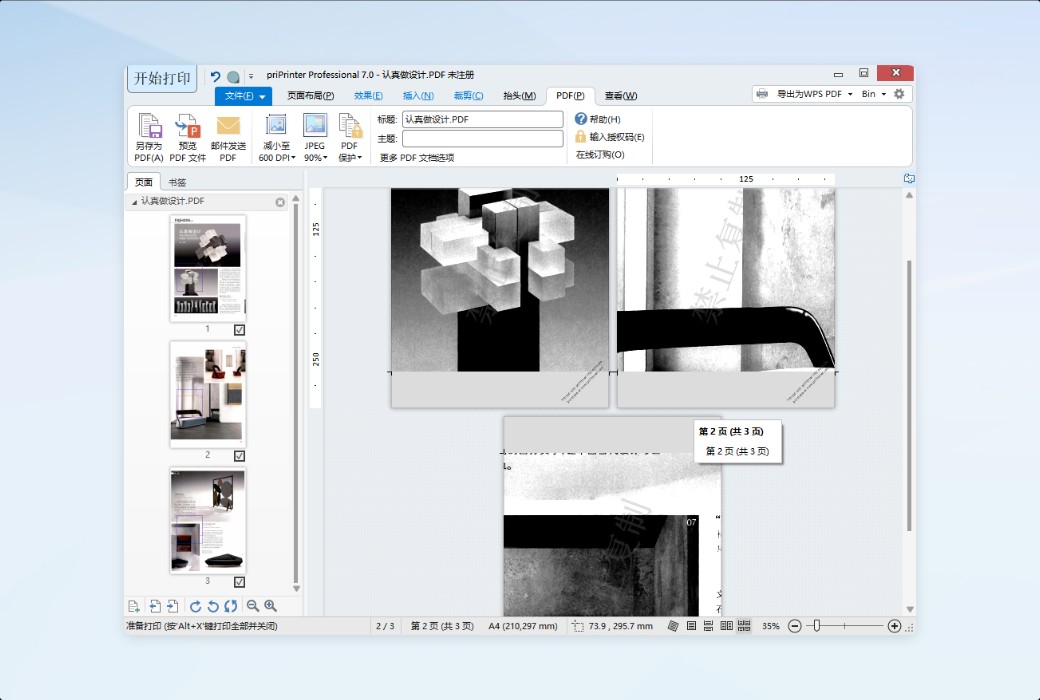Click the 3D view icon in status bar
This screenshot has height=700, width=1040.
tap(673, 626)
